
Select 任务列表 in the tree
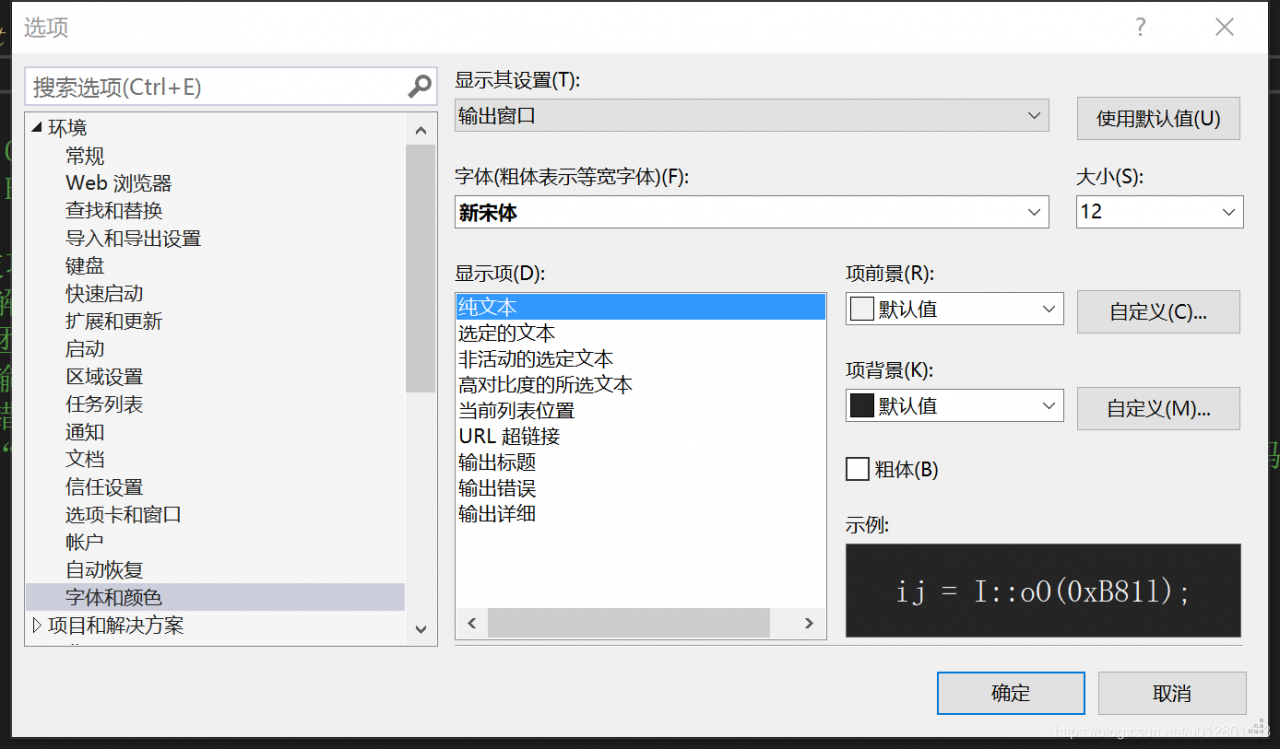click(104, 404)
